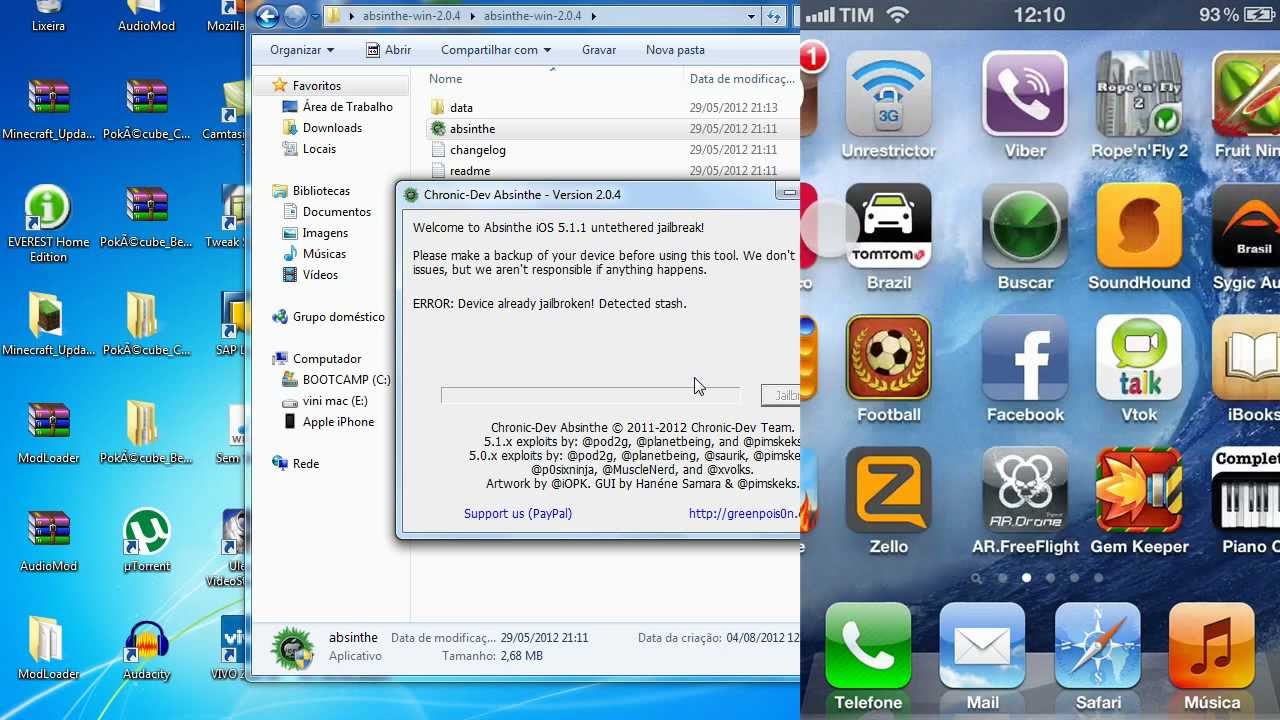The width and height of the screenshot is (1280, 720).
Task: Click the Explorer forward navigation arrow
Action: 295,16
